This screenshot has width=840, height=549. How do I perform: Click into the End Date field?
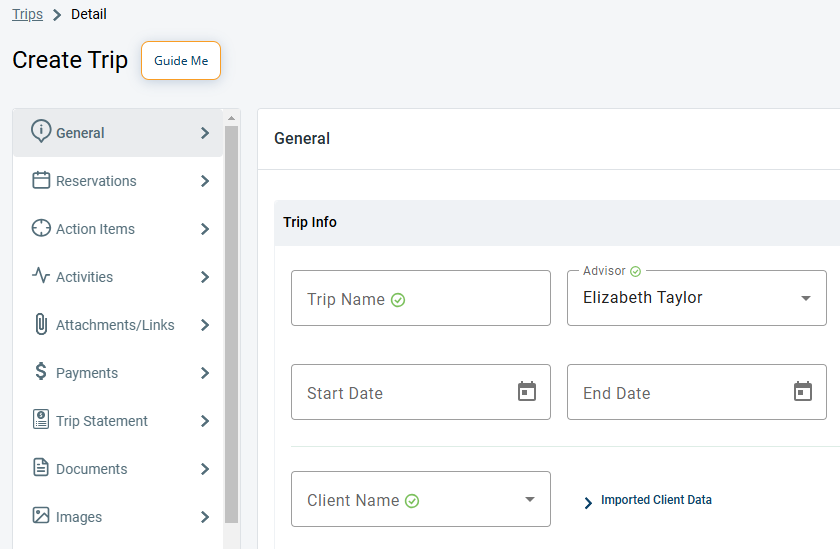pyautogui.click(x=697, y=392)
